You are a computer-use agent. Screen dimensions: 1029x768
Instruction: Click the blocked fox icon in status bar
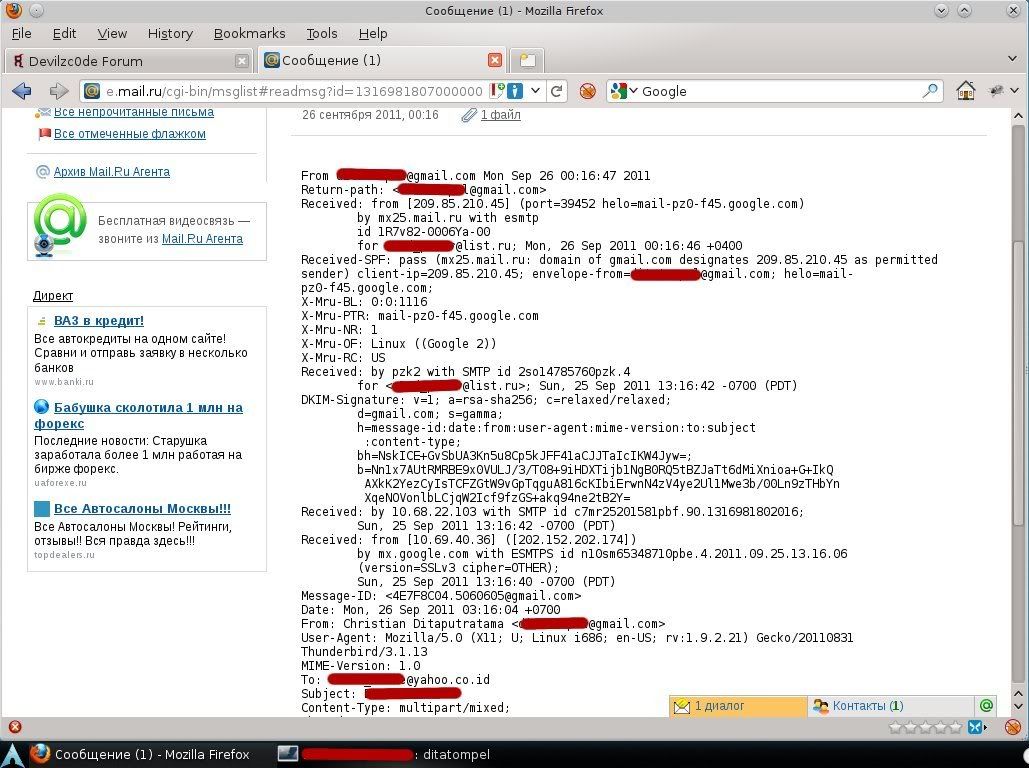point(1013,727)
